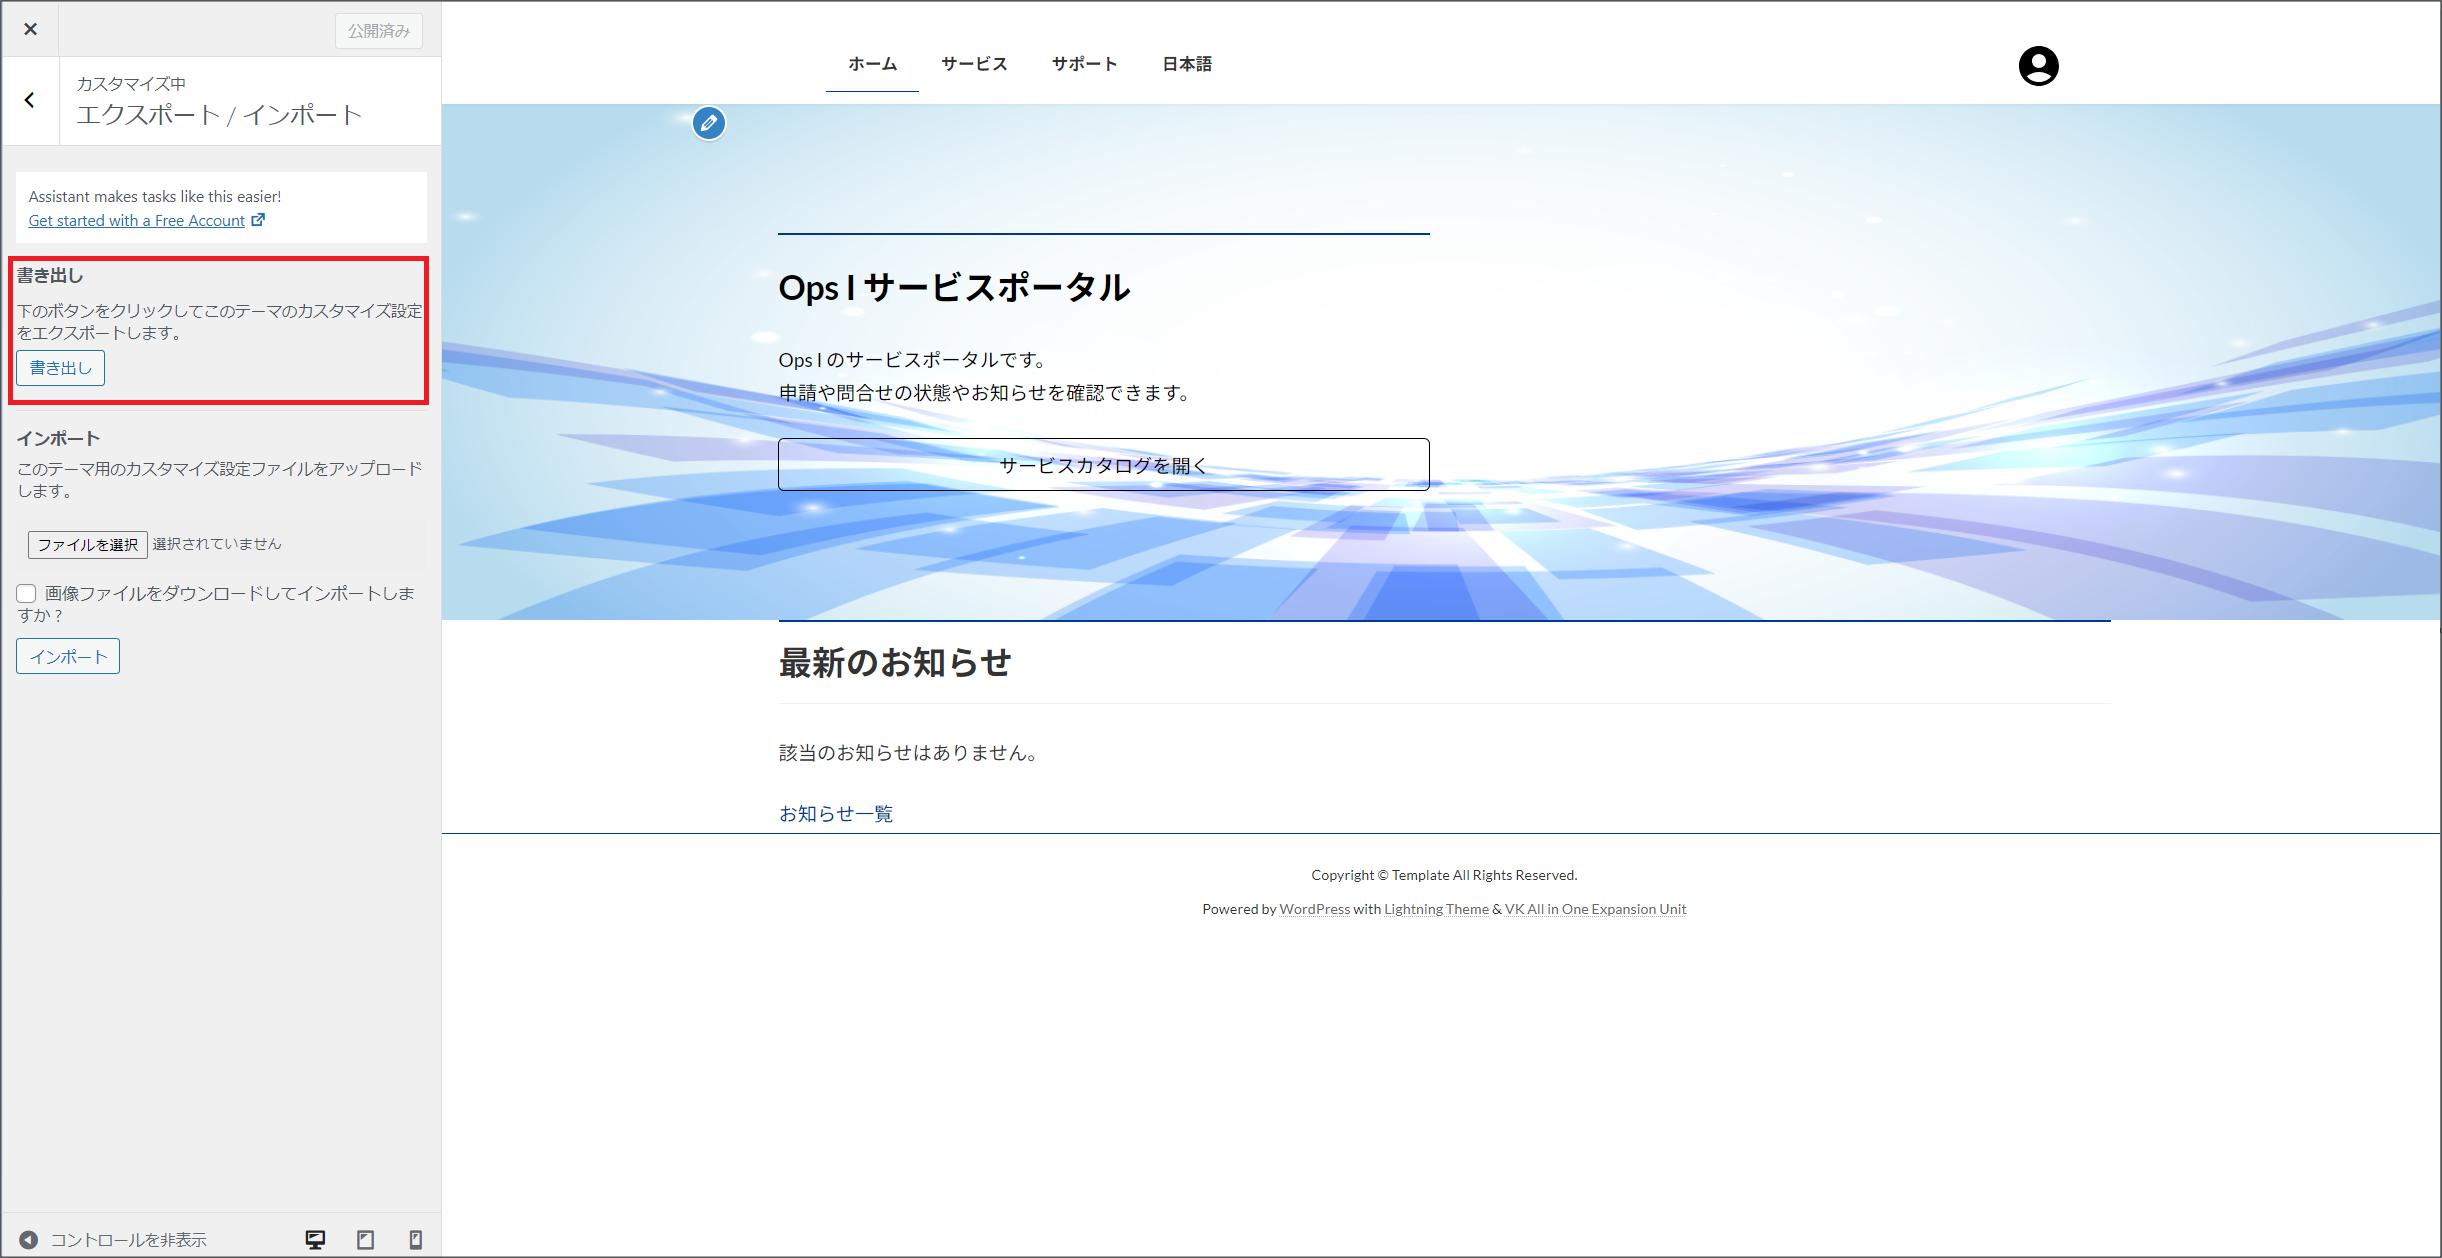Go back using the left chevron arrow
The width and height of the screenshot is (2442, 1258).
[30, 100]
